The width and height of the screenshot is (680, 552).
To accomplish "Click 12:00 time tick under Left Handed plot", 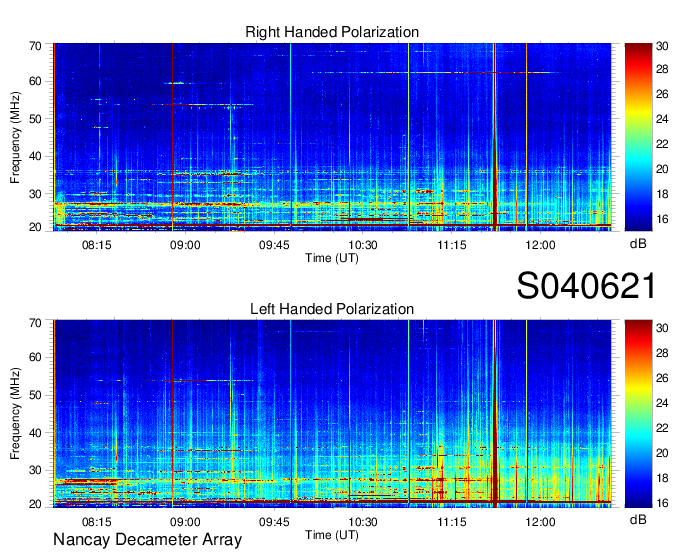I will [540, 522].
